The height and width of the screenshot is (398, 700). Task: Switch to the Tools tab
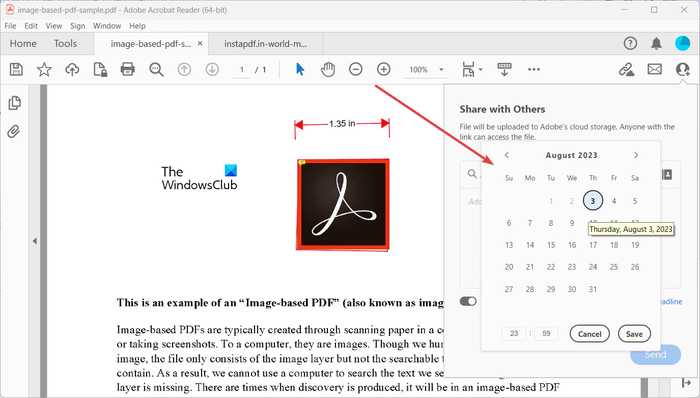pos(65,43)
